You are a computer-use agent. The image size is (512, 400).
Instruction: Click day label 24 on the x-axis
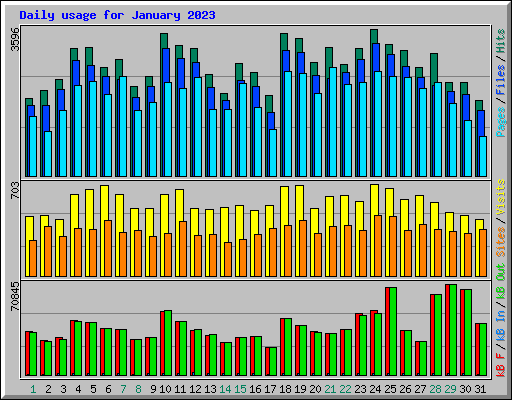pyautogui.click(x=375, y=389)
